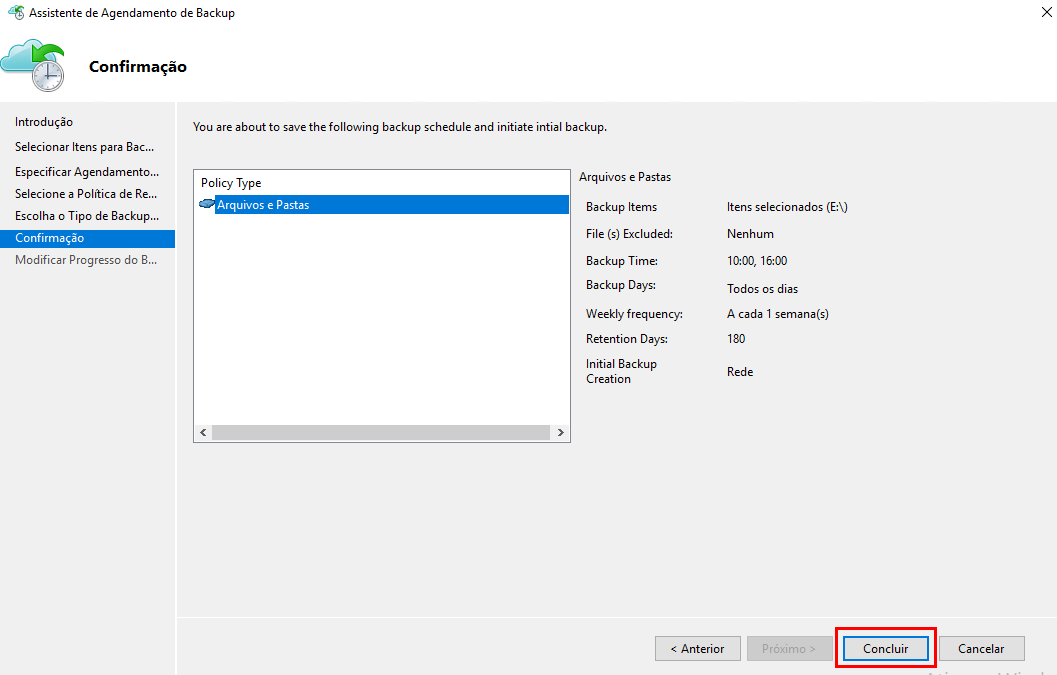This screenshot has width=1057, height=675.
Task: Click the Nenhum excluded files value
Action: point(750,234)
